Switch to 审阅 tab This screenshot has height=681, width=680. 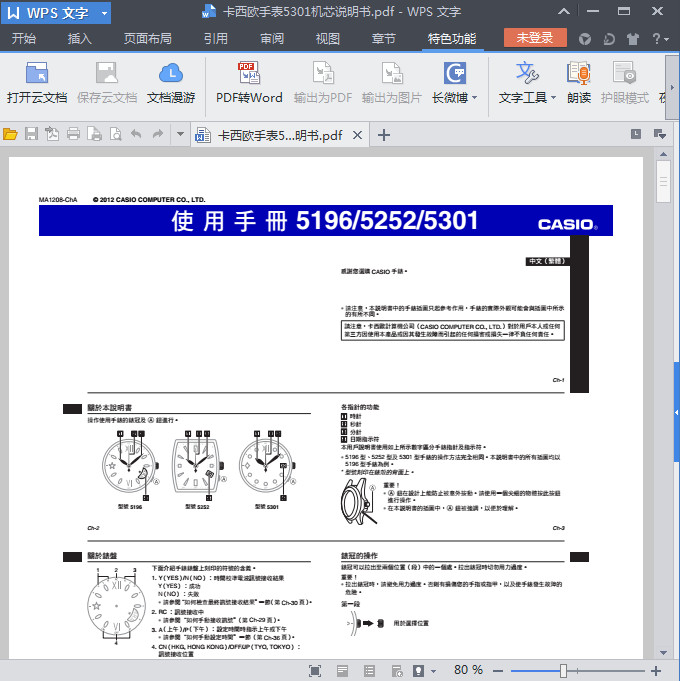272,39
